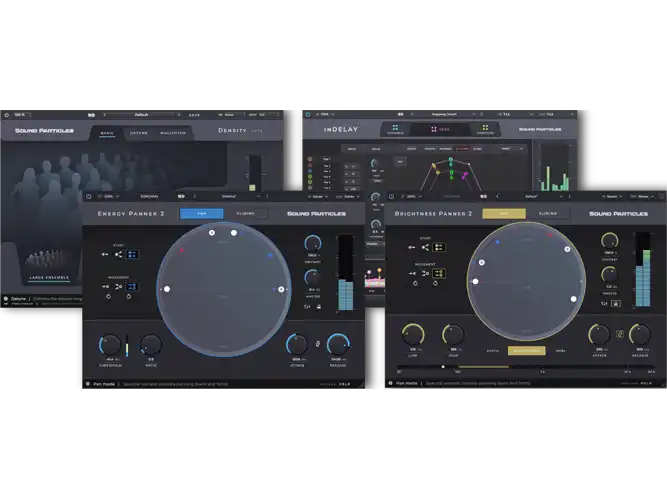This screenshot has width=667, height=500.
Task: Click Large Ensemble preset in Density
Action: click(x=49, y=266)
